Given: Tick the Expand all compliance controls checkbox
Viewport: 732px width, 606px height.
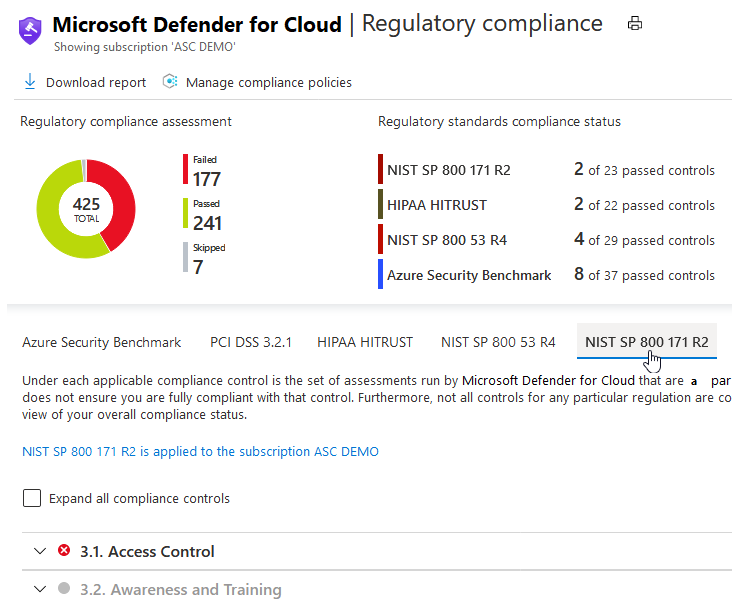Looking at the screenshot, I should pos(32,498).
